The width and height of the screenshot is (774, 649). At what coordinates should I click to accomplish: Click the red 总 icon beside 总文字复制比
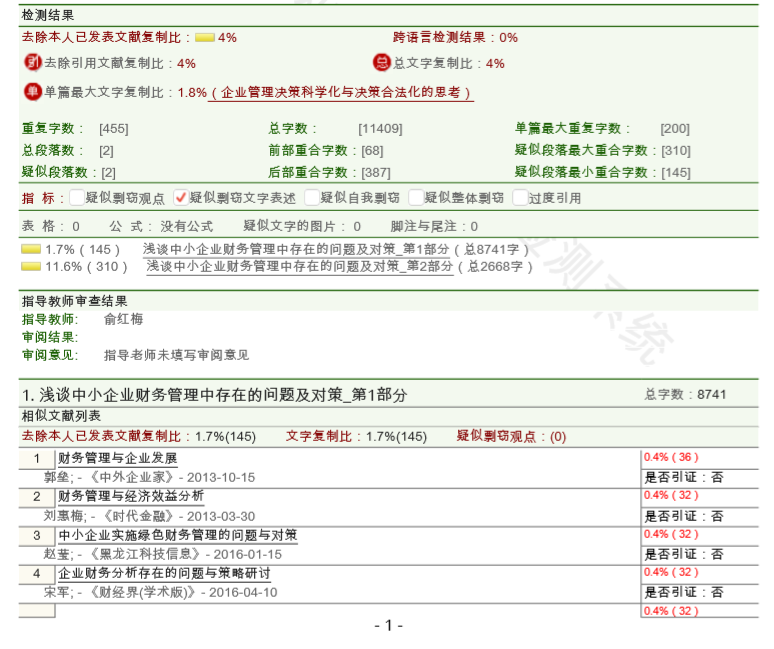382,63
